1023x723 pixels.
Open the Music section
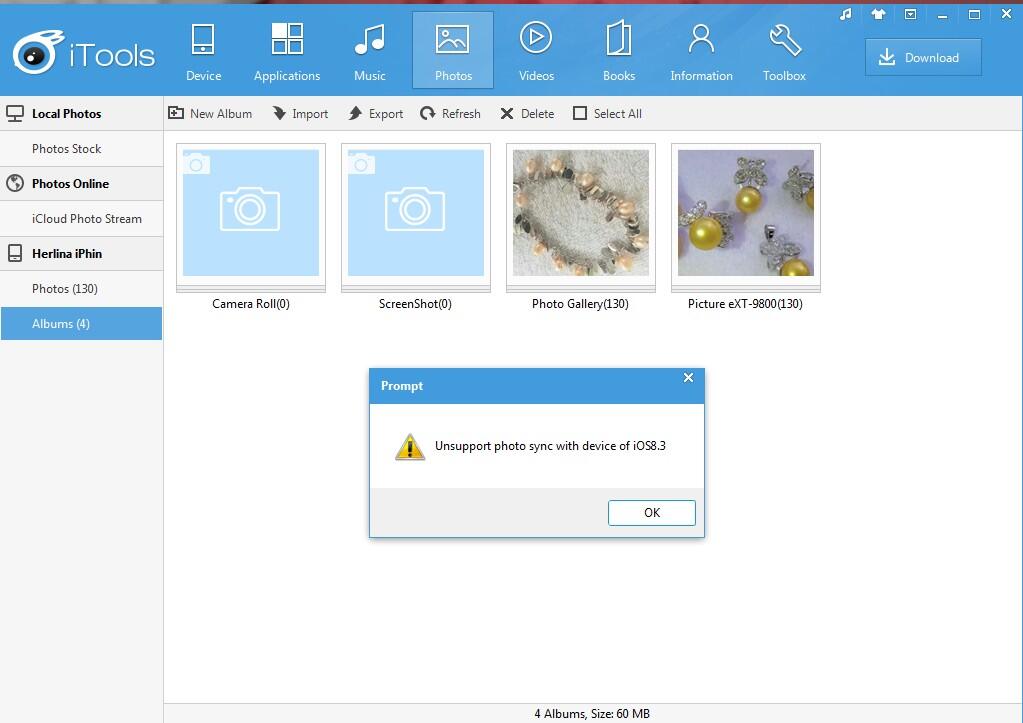[x=370, y=53]
